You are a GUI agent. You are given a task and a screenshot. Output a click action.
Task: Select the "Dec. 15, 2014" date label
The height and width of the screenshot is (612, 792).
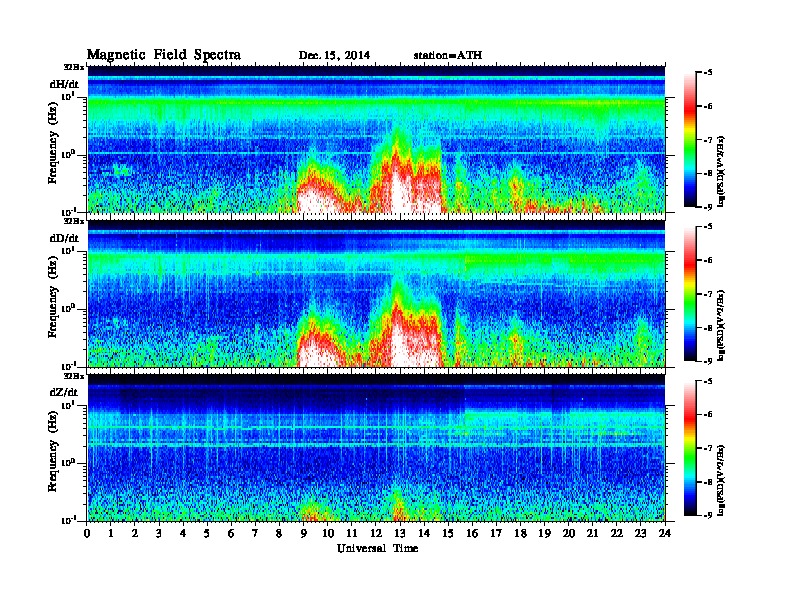point(334,56)
